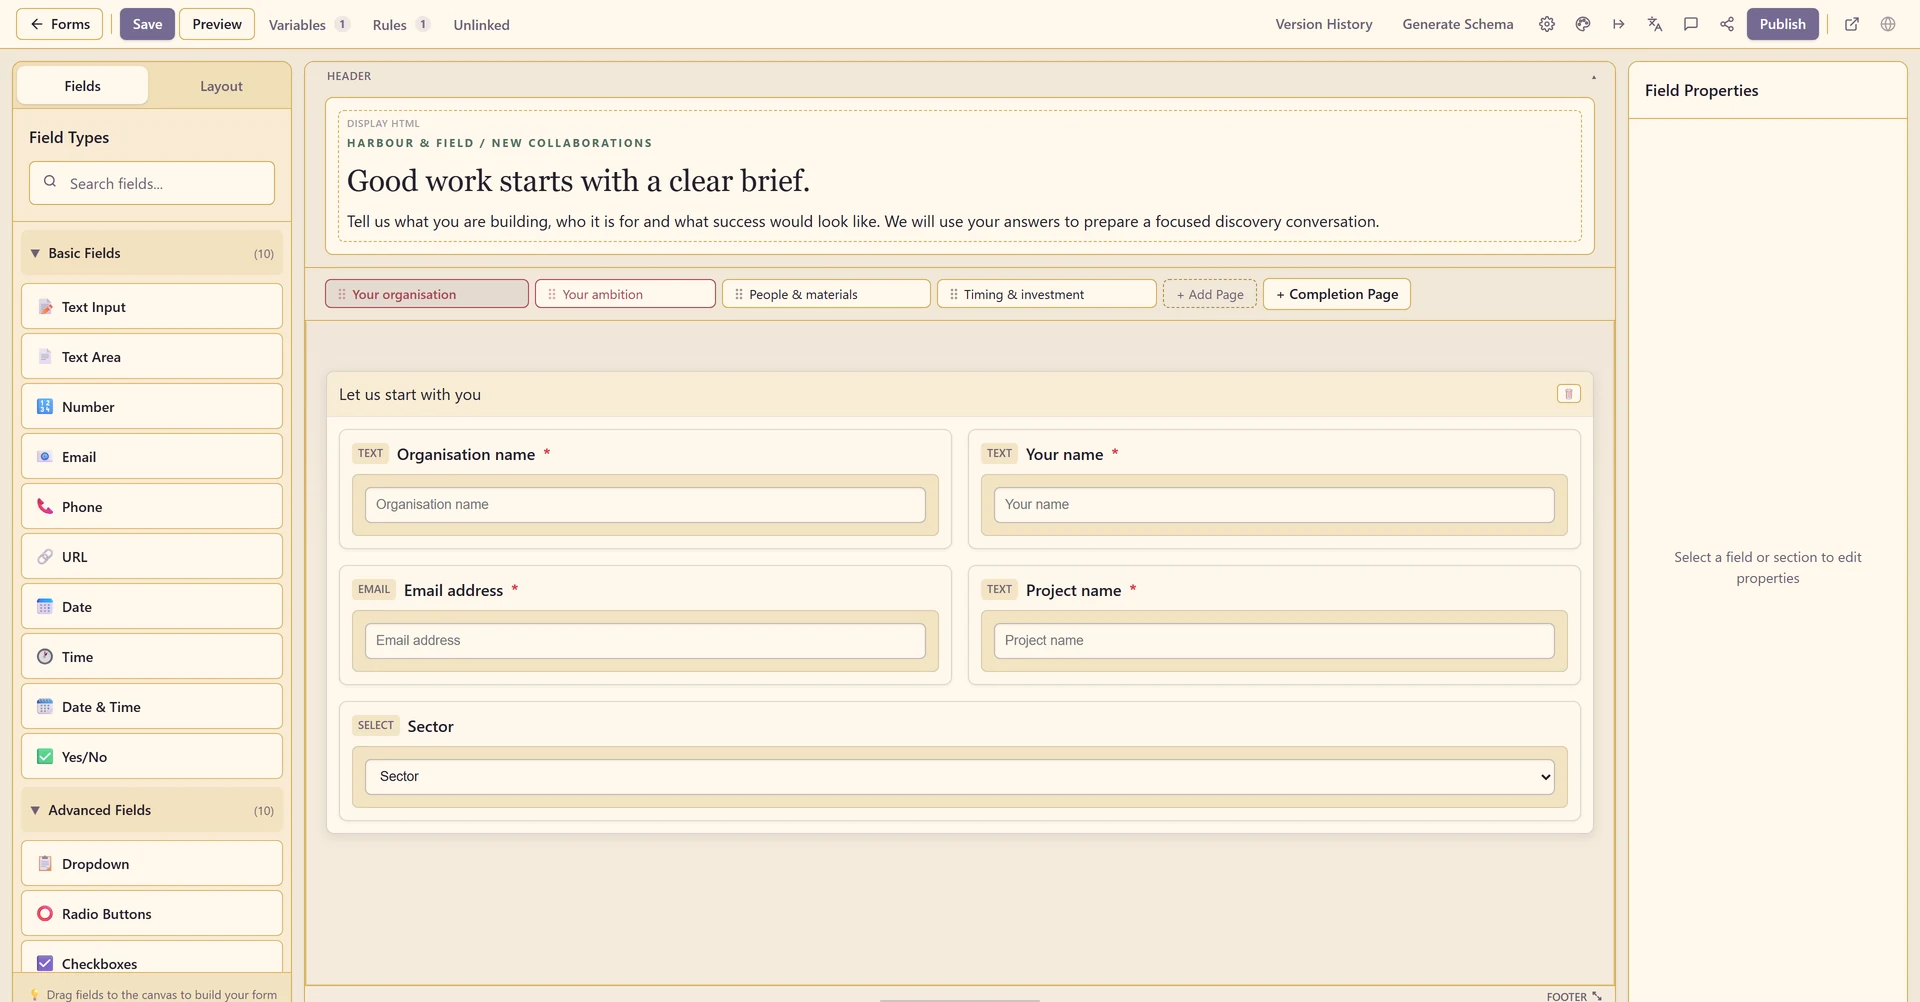This screenshot has width=1920, height=1002.
Task: Delete the 'Let us start with you' section
Action: 1569,394
